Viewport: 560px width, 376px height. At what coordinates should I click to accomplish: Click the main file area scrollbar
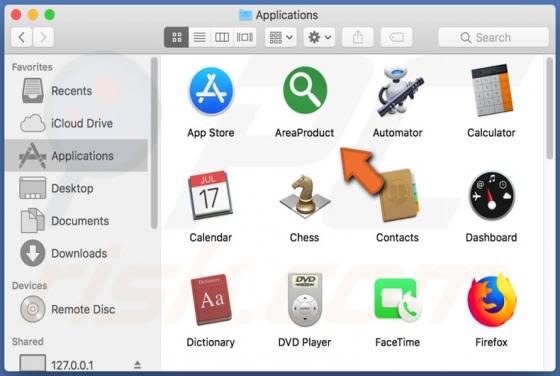[550, 109]
